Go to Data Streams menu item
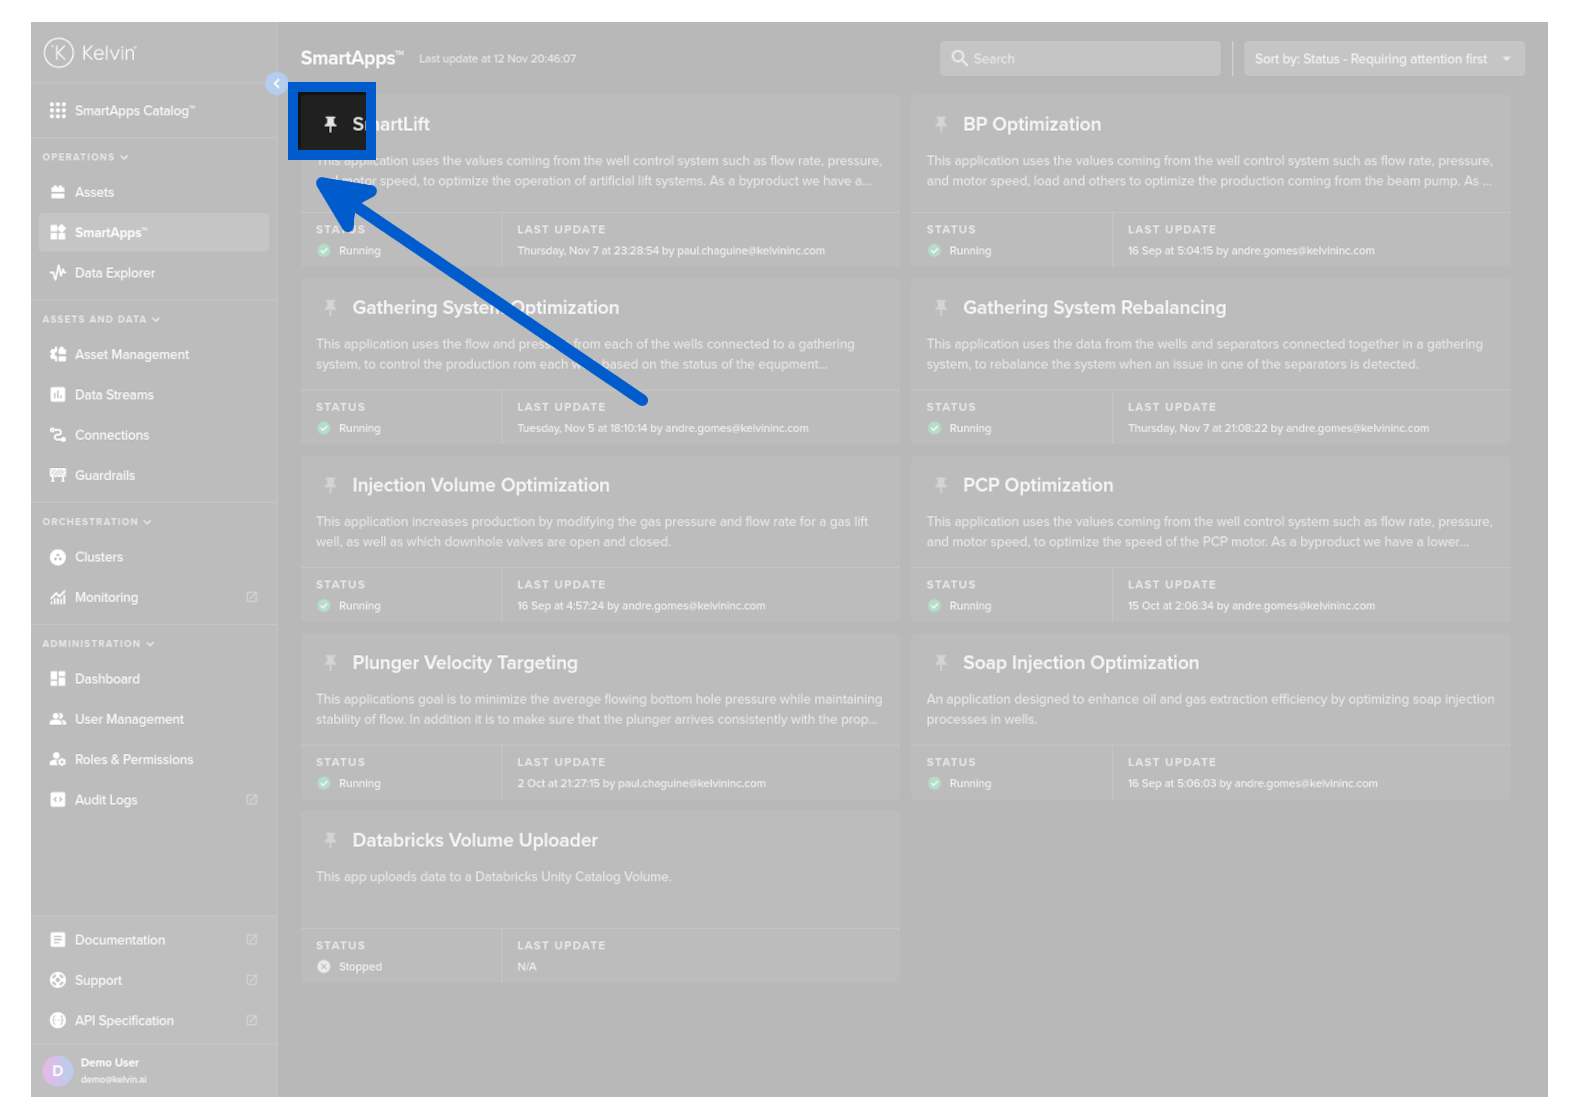The image size is (1580, 1120). tap(114, 395)
